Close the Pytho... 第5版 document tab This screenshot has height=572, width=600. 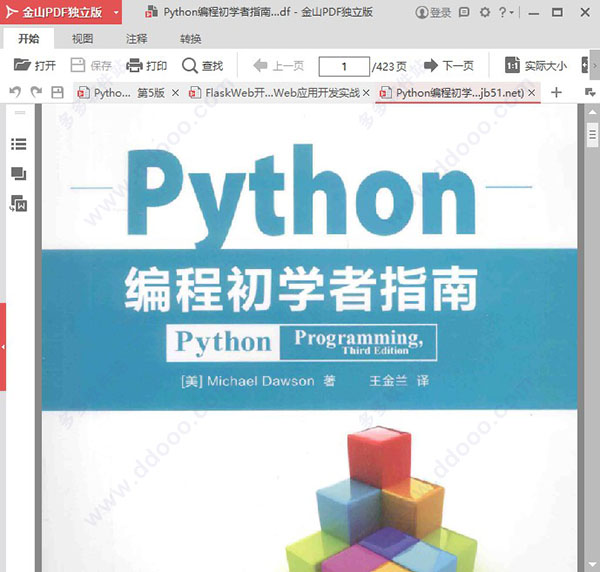click(x=175, y=93)
